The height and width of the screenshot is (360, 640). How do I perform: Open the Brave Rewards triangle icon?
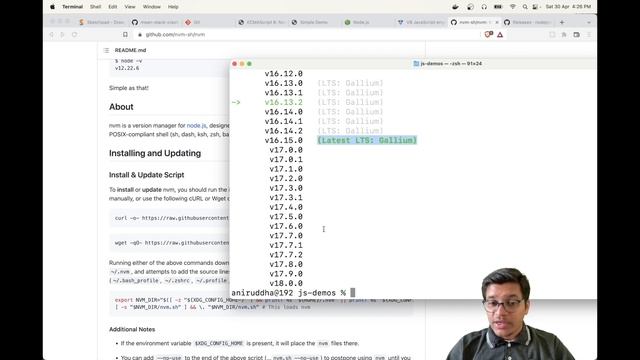pos(500,35)
